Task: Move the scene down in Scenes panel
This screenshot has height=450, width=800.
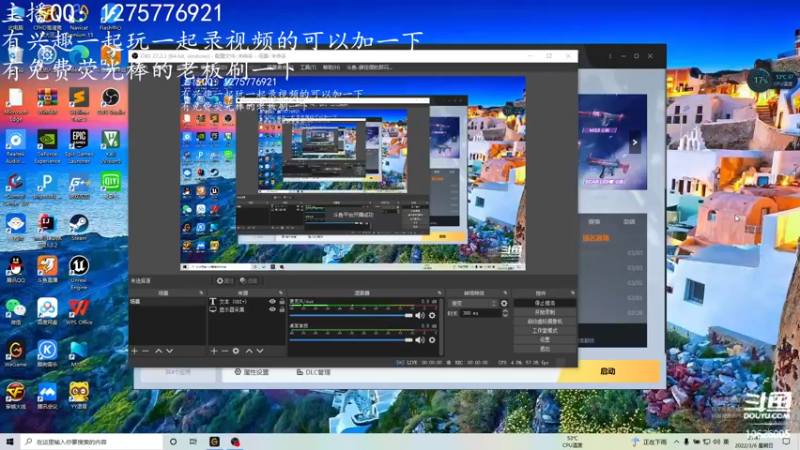Action: [169, 351]
